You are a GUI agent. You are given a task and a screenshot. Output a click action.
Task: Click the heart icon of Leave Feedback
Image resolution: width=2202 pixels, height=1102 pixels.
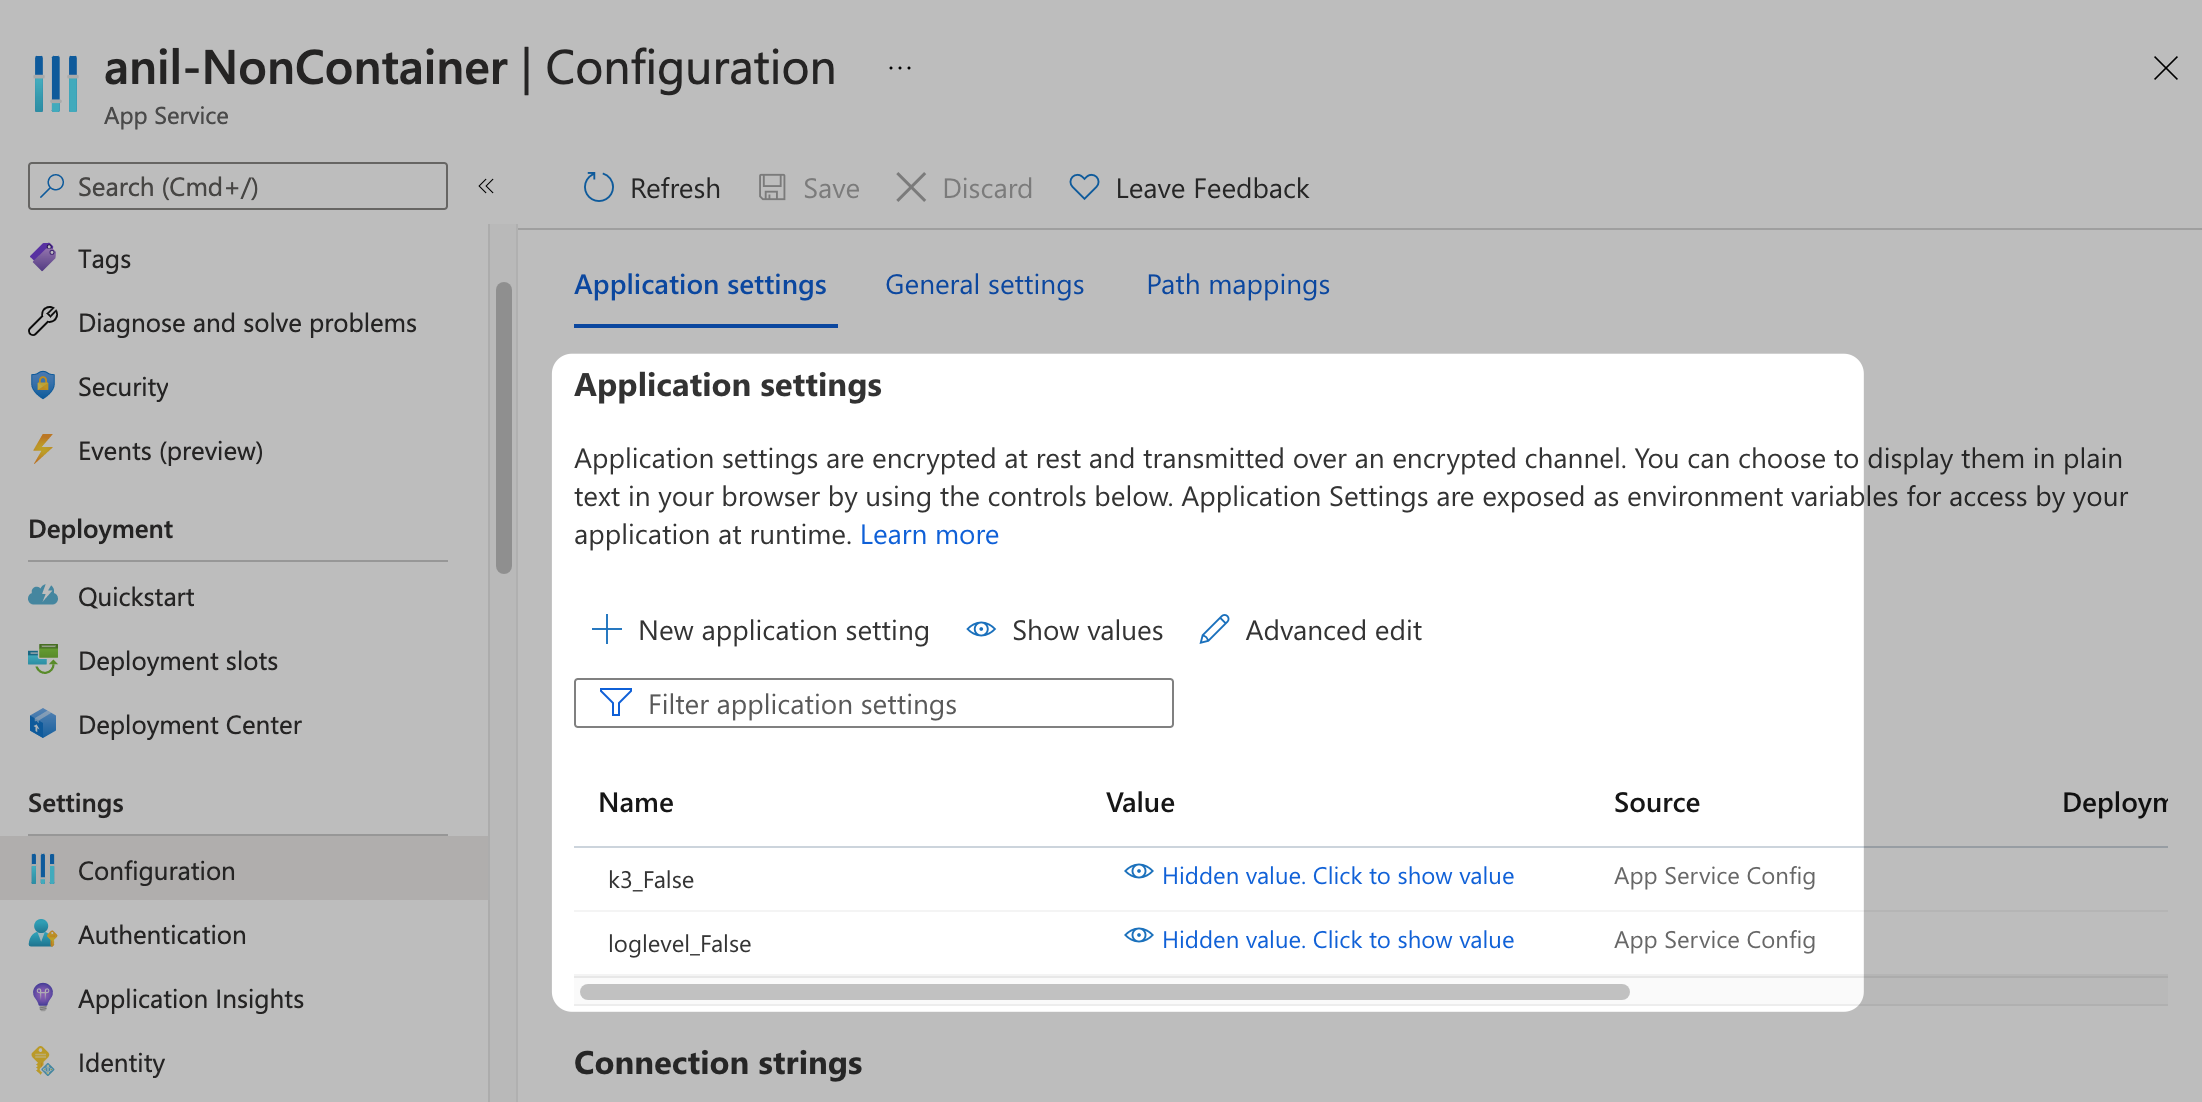(1084, 187)
